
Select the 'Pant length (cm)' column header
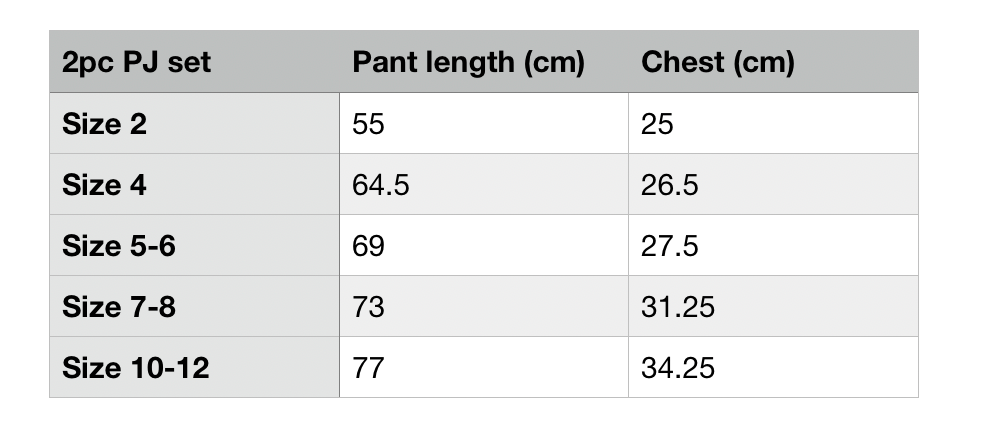click(467, 63)
